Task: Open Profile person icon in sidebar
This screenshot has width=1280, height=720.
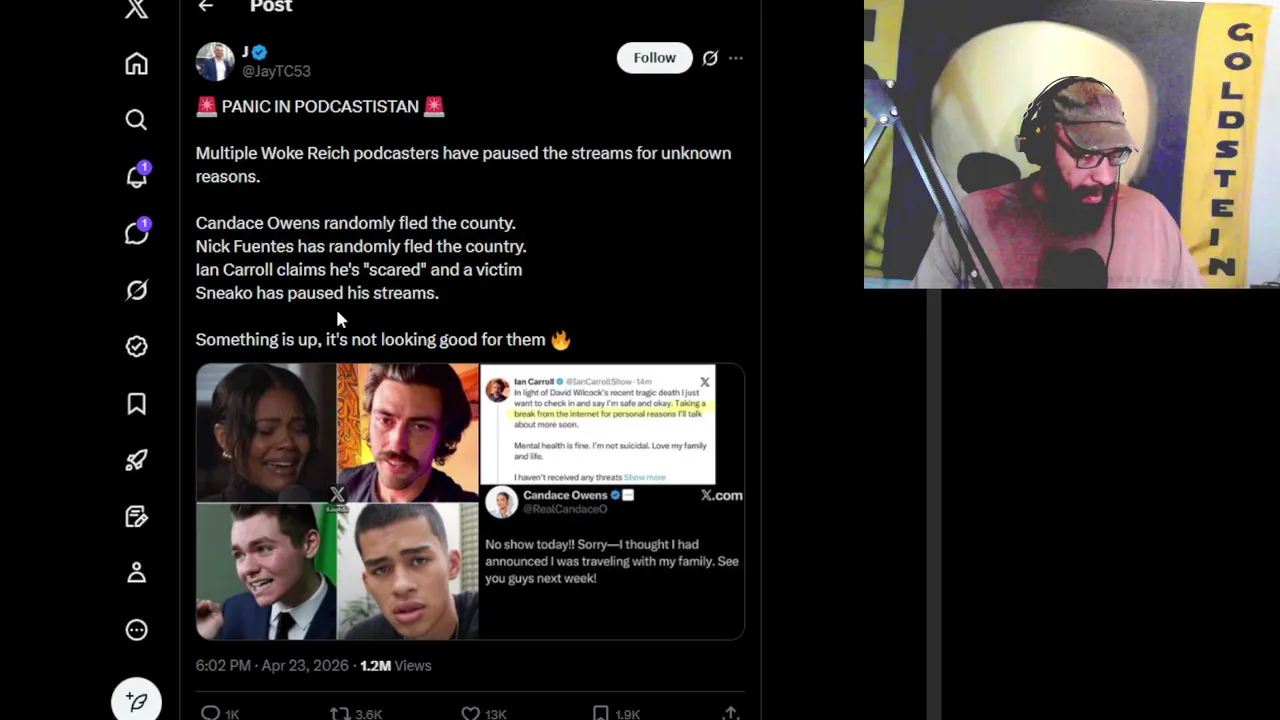Action: point(137,573)
